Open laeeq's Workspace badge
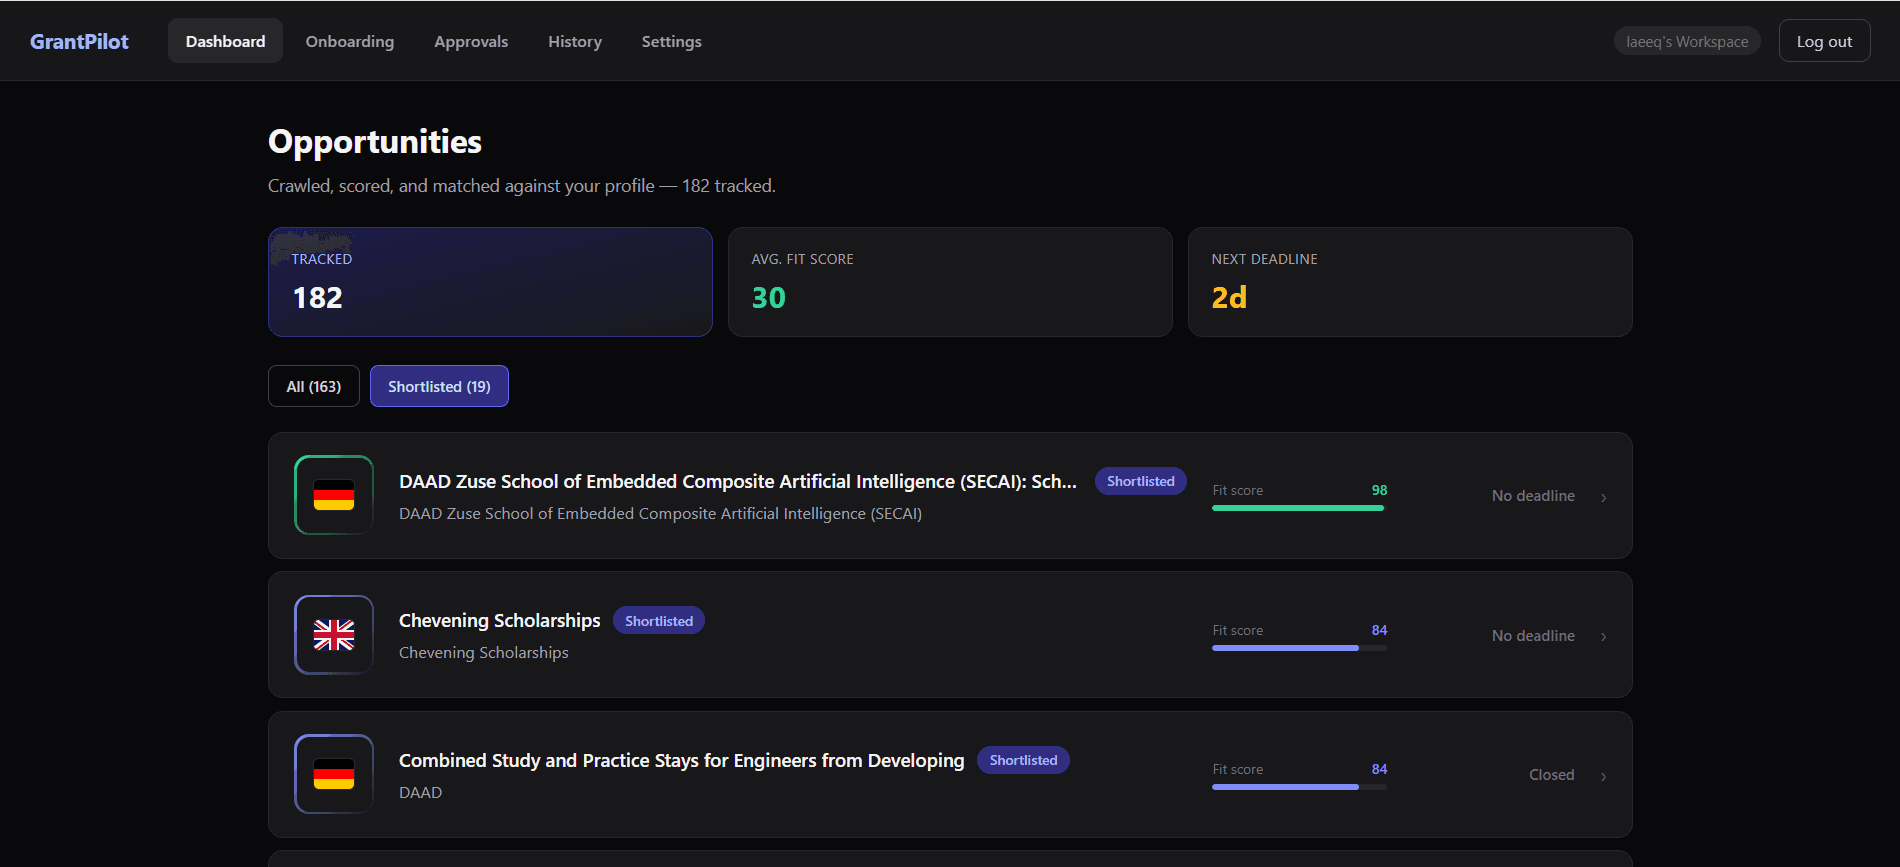1900x867 pixels. pyautogui.click(x=1687, y=41)
